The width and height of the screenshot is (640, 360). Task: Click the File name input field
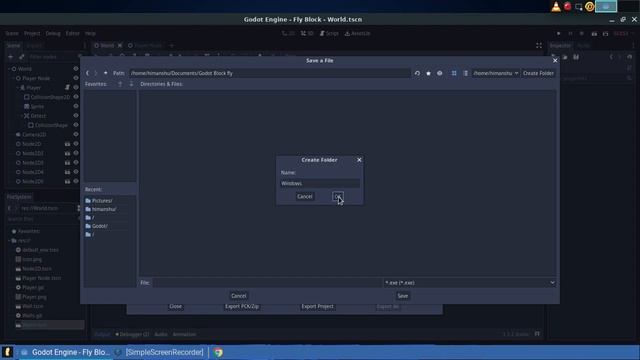click(x=267, y=282)
